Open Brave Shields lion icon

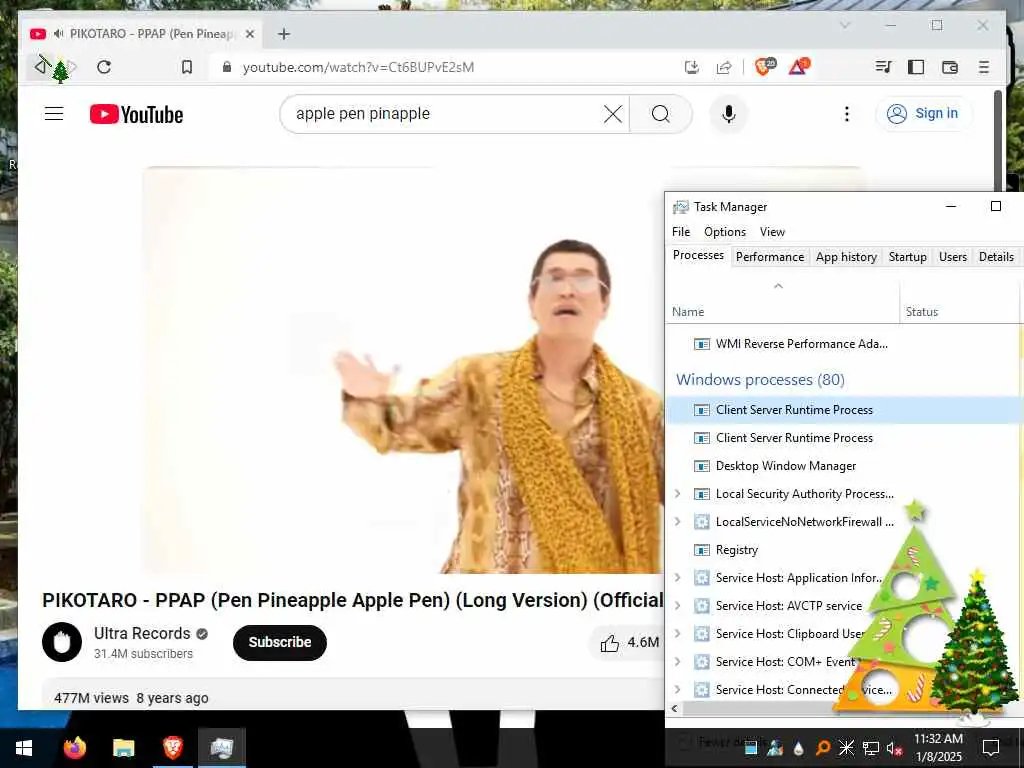(x=764, y=66)
